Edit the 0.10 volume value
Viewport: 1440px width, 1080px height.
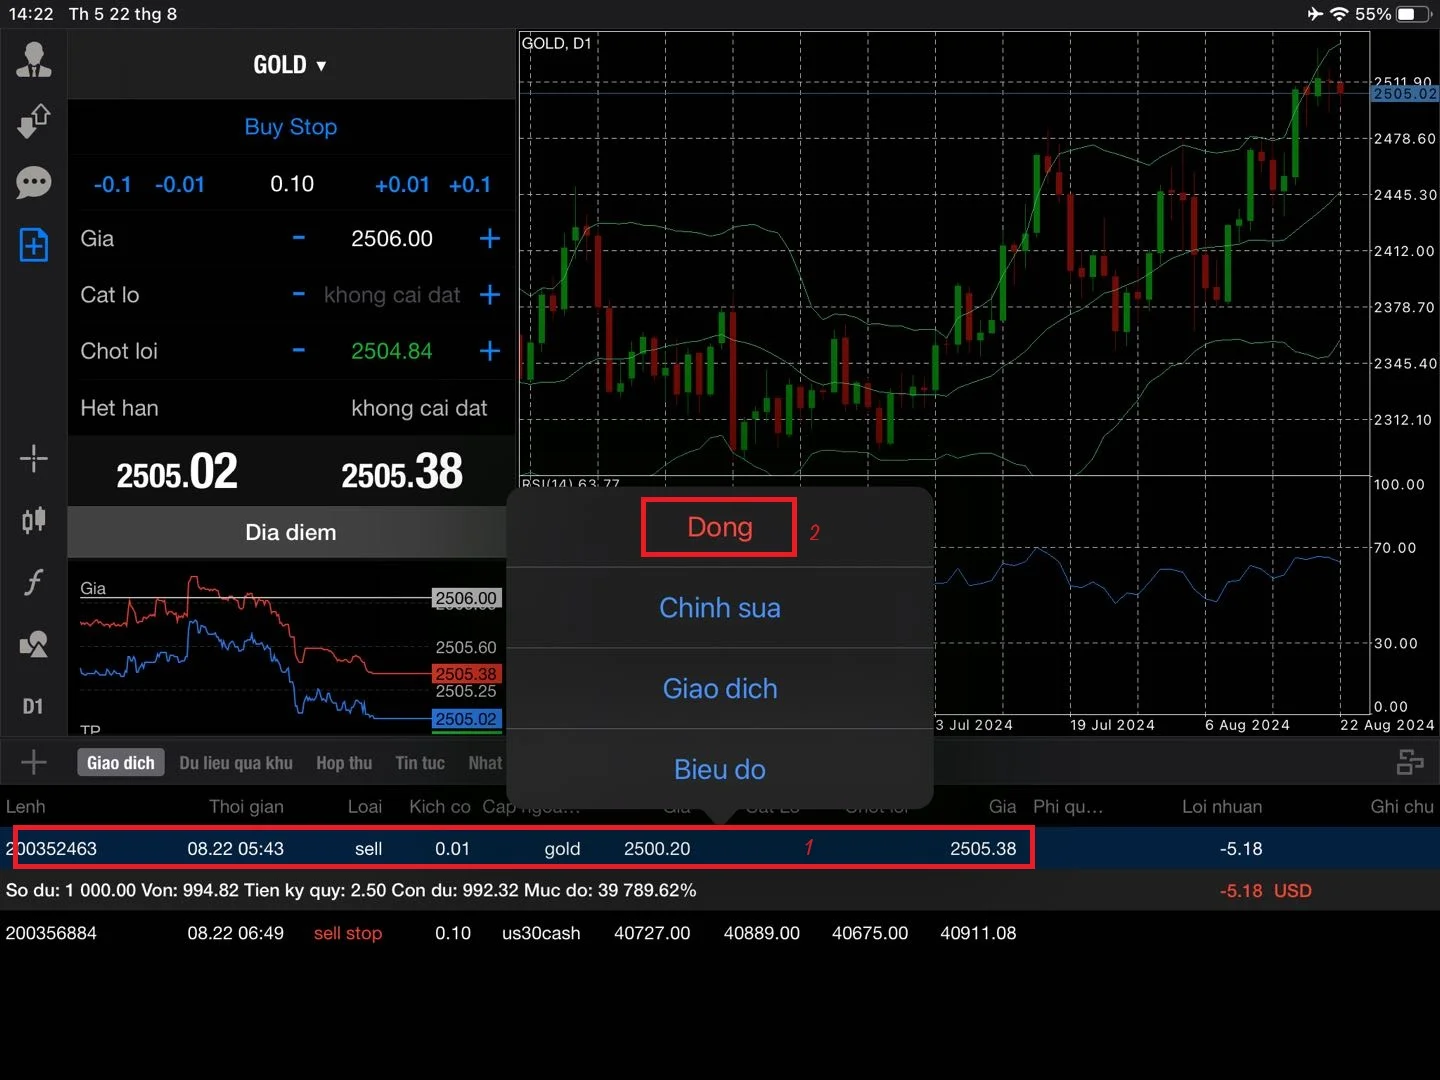(x=292, y=184)
